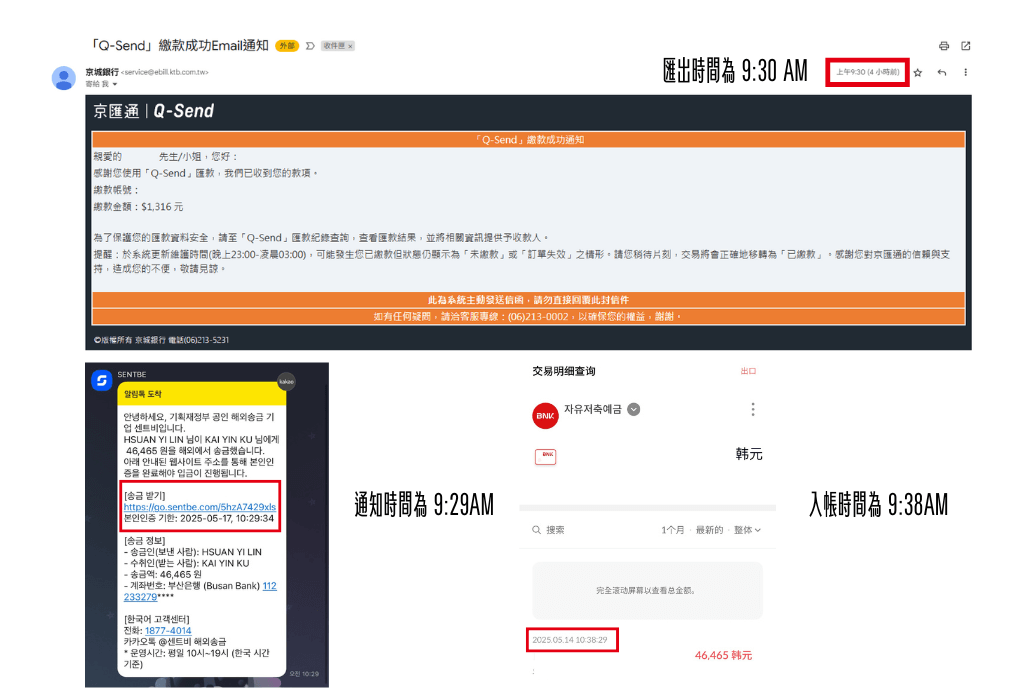
Task: Click the 搜索 search field
Action: click(555, 530)
